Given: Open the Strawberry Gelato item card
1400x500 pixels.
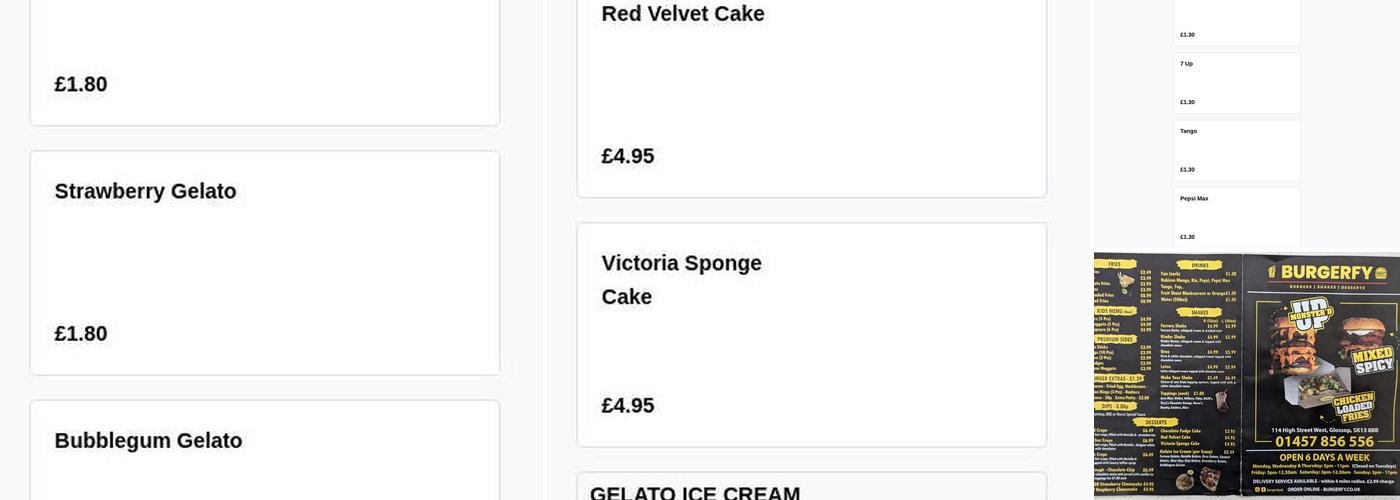Looking at the screenshot, I should click(x=264, y=262).
